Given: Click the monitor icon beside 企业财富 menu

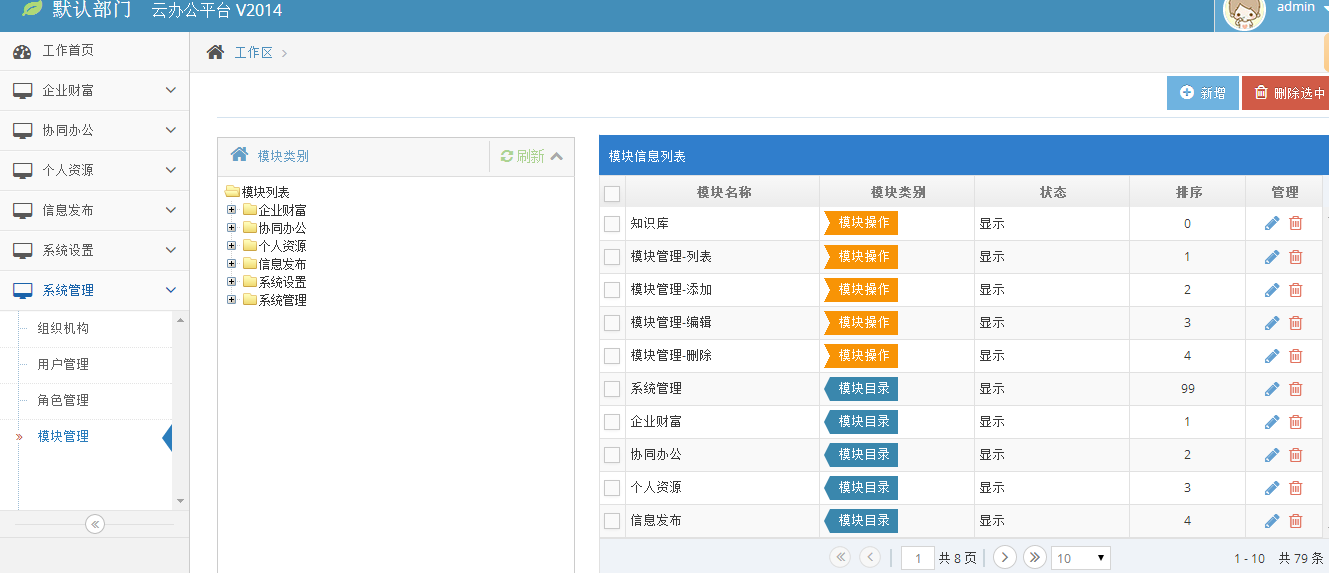Looking at the screenshot, I should [x=22, y=91].
